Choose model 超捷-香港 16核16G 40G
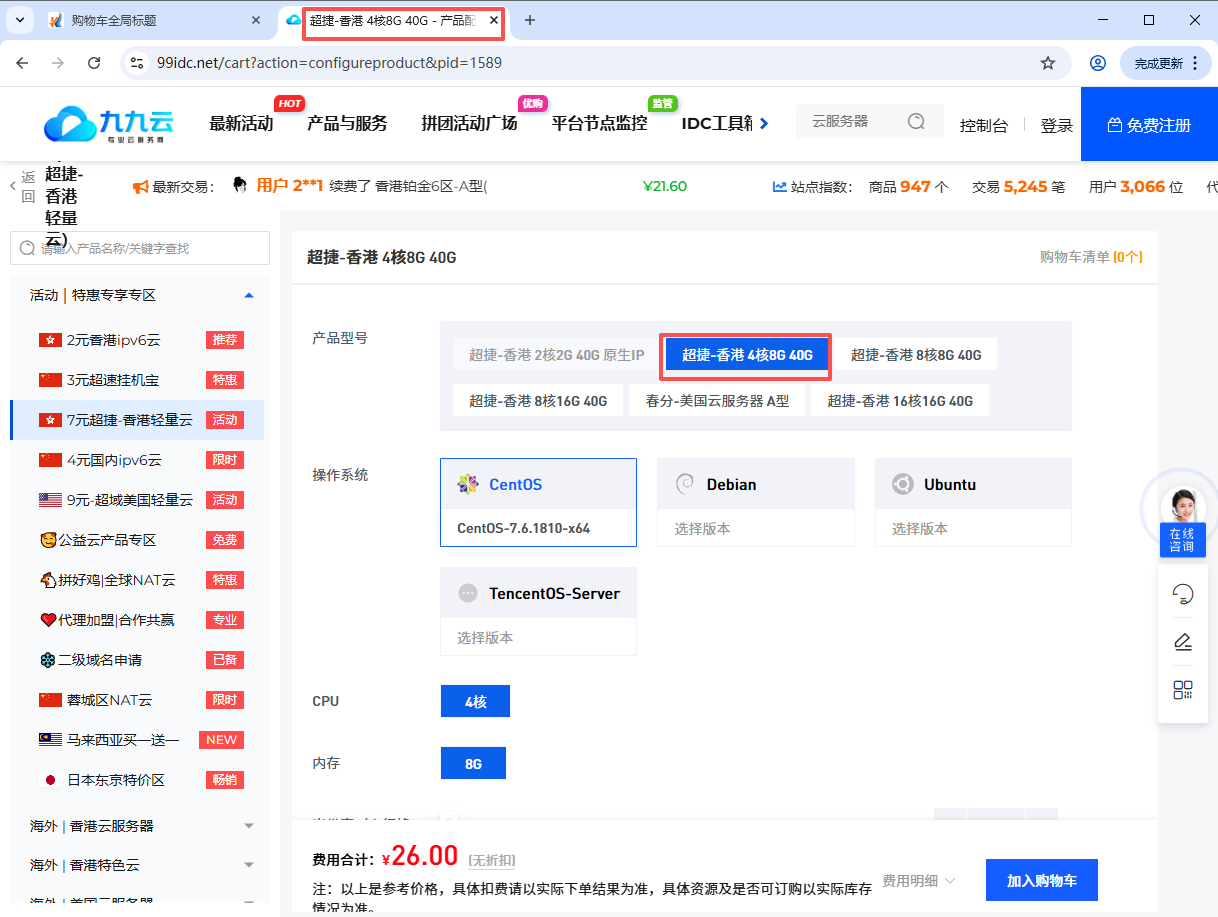 (x=900, y=401)
